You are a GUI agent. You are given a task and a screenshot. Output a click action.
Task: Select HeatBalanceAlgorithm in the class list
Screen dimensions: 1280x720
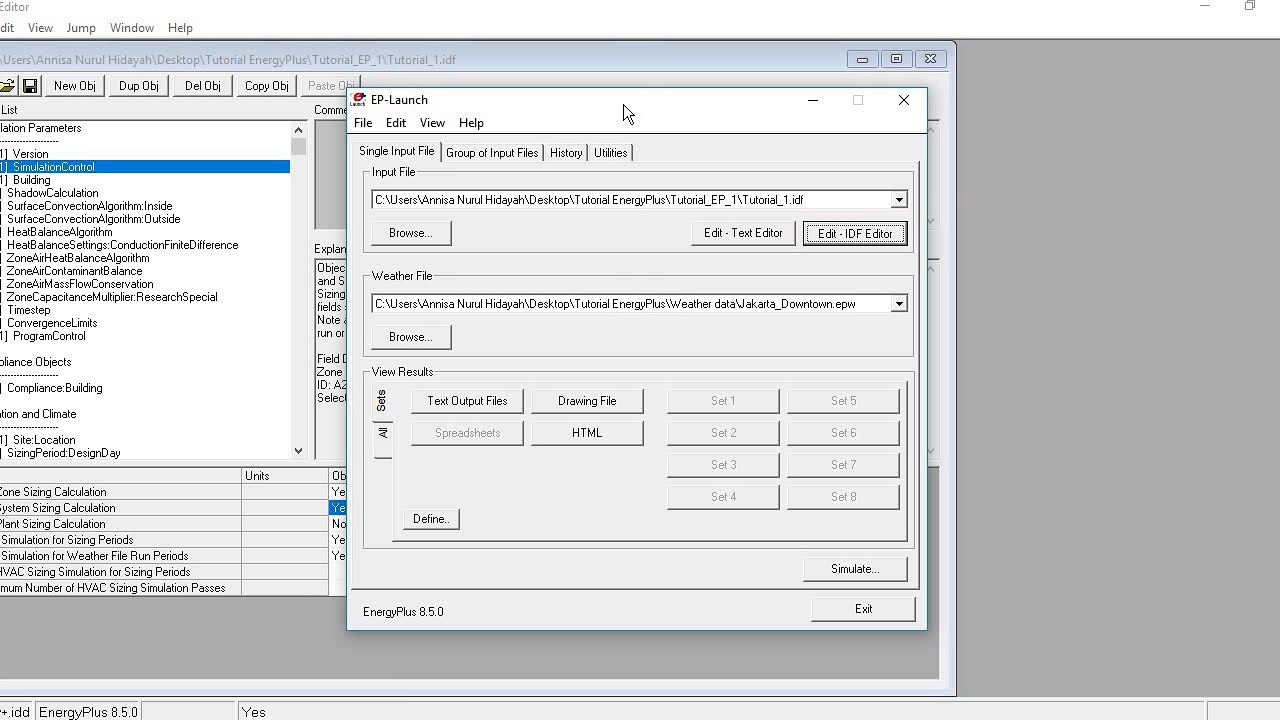[x=59, y=232]
